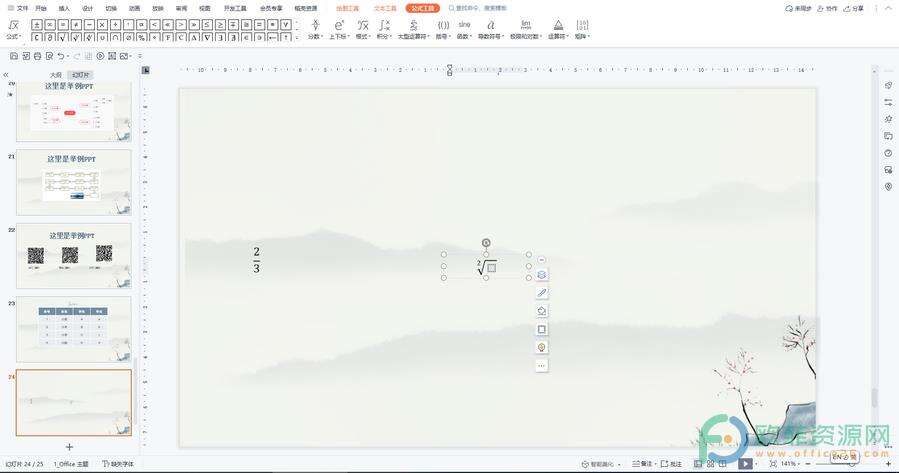Click the 矩阵 (Matrix) icon
The height and width of the screenshot is (473, 899).
(582, 24)
